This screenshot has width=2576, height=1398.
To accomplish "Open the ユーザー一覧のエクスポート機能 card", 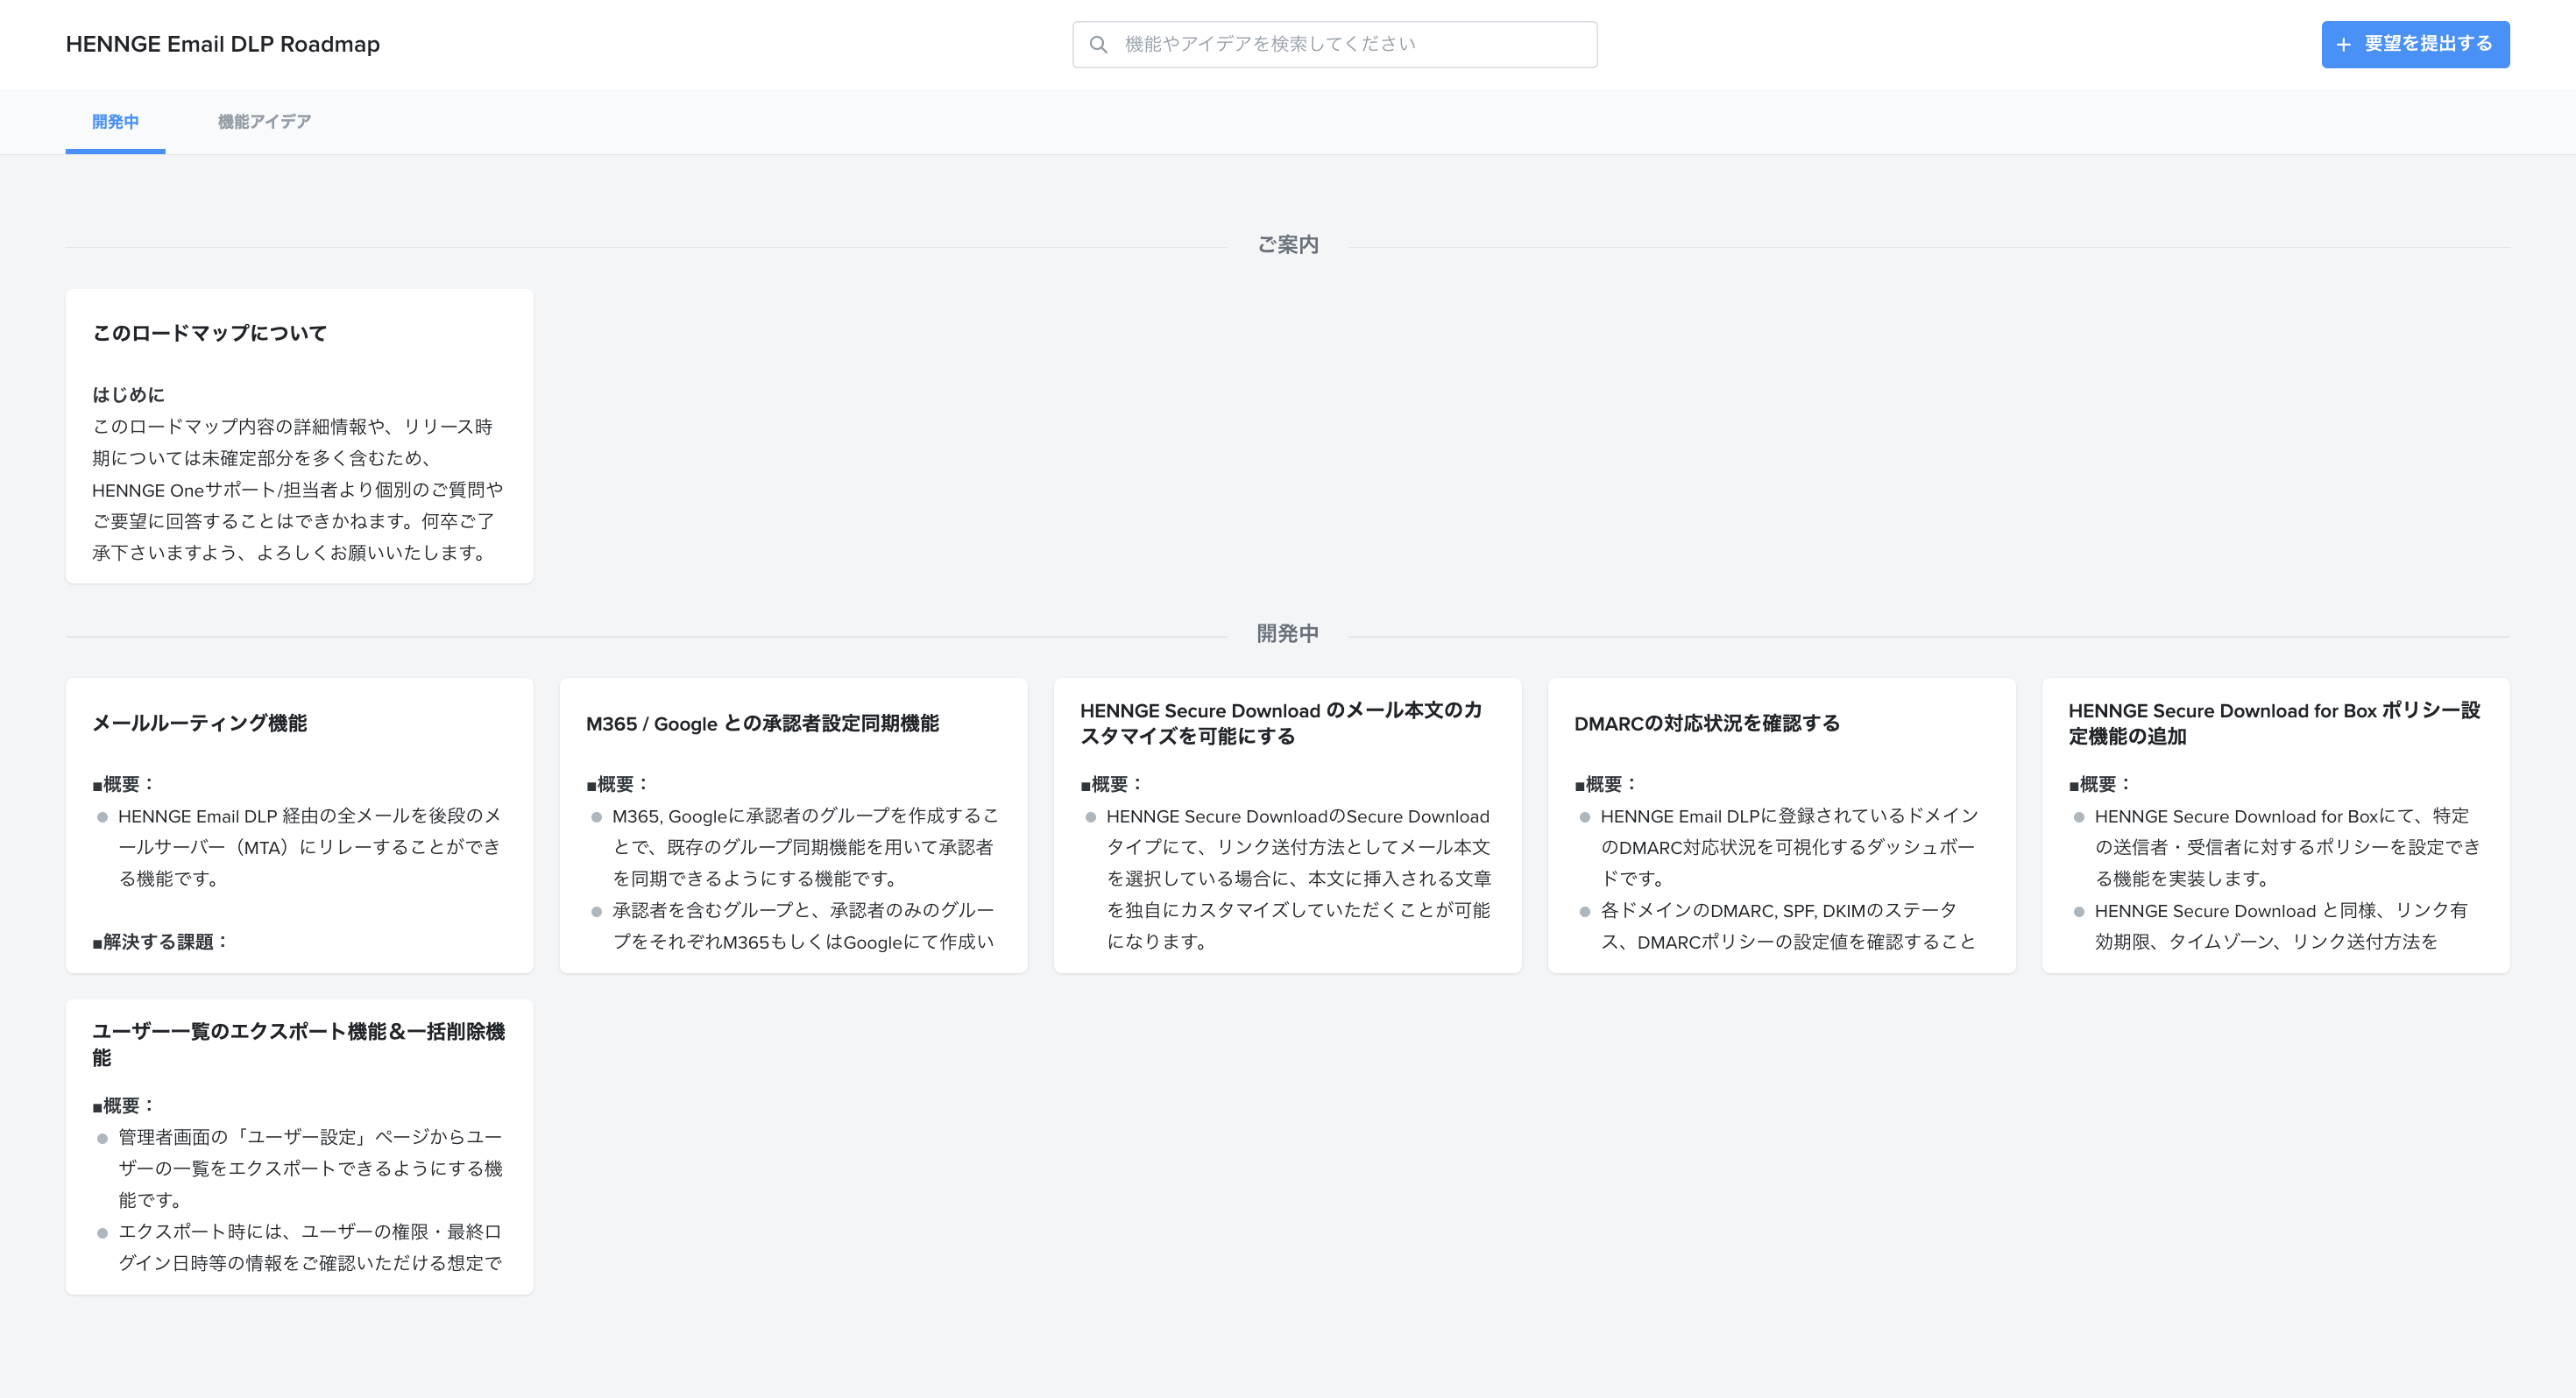I will [x=299, y=1147].
